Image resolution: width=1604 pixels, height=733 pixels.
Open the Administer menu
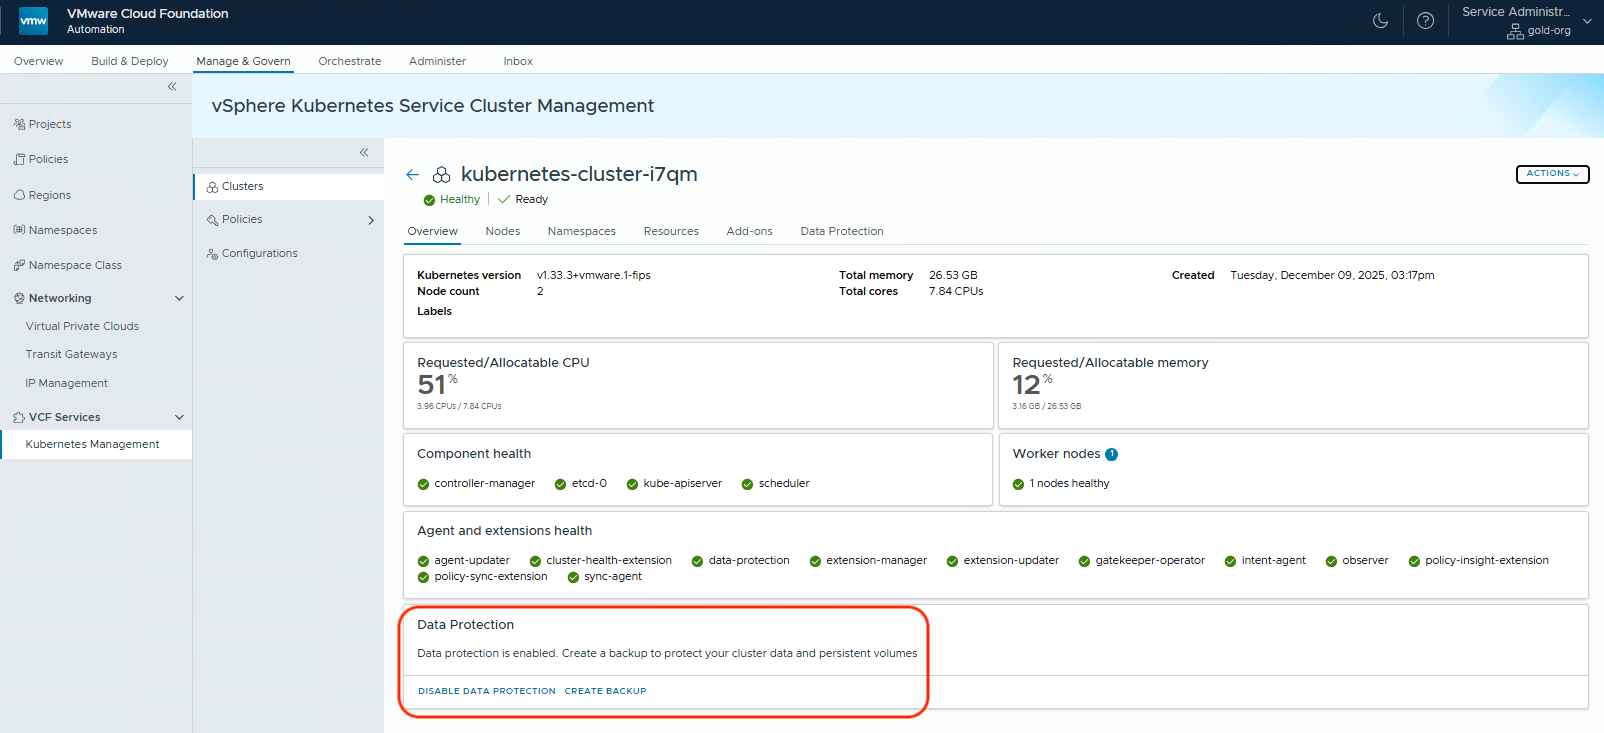click(437, 61)
